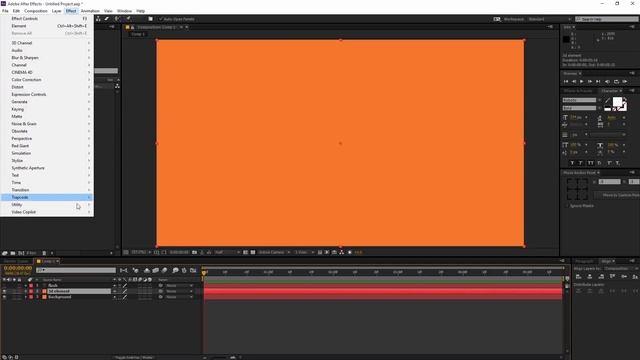This screenshot has width=640, height=360.
Task: Open the Color Correction submenu
Action: point(47,80)
